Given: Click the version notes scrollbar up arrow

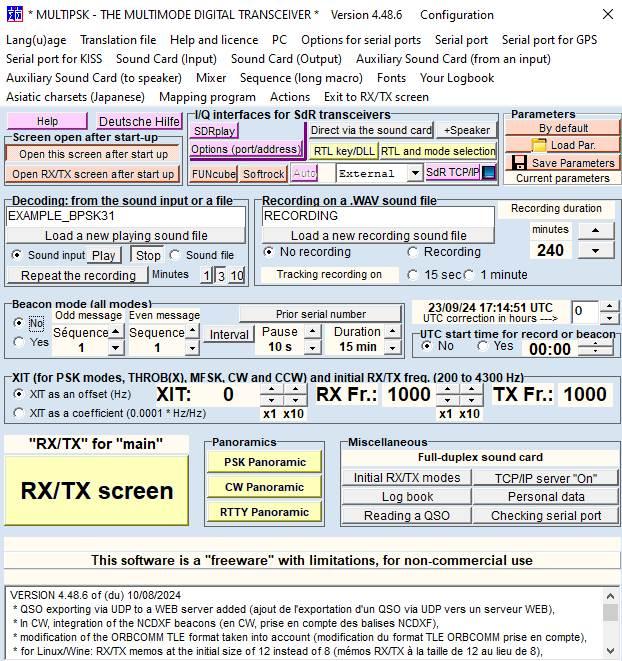Looking at the screenshot, I should (610, 596).
